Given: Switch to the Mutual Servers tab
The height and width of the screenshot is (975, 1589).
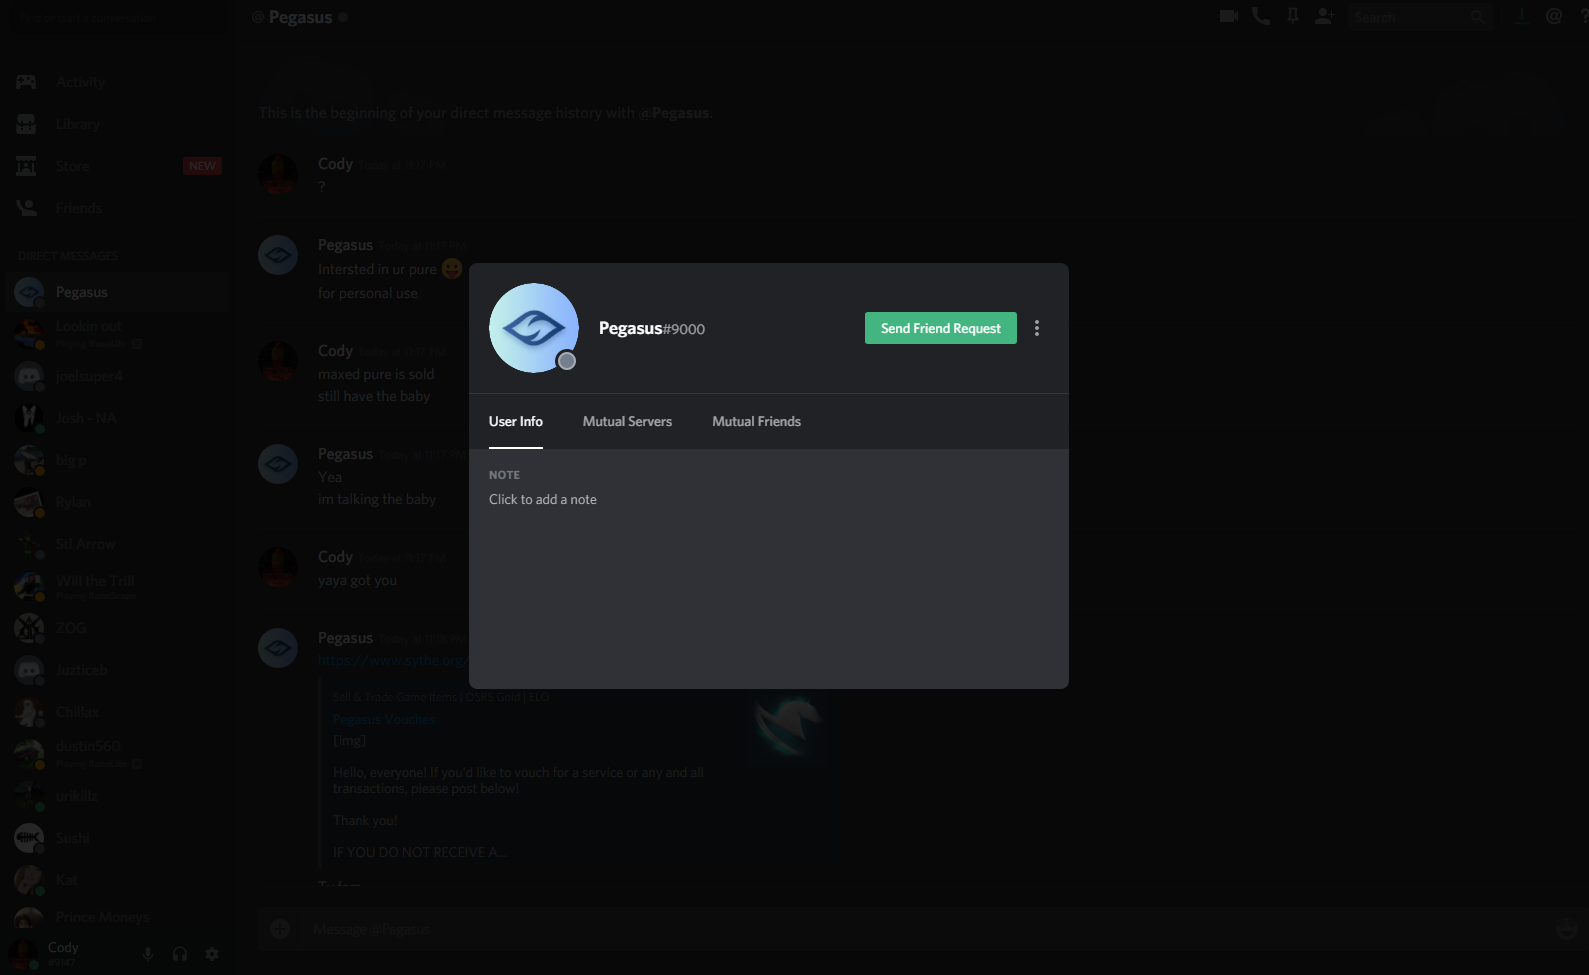Looking at the screenshot, I should coord(627,421).
